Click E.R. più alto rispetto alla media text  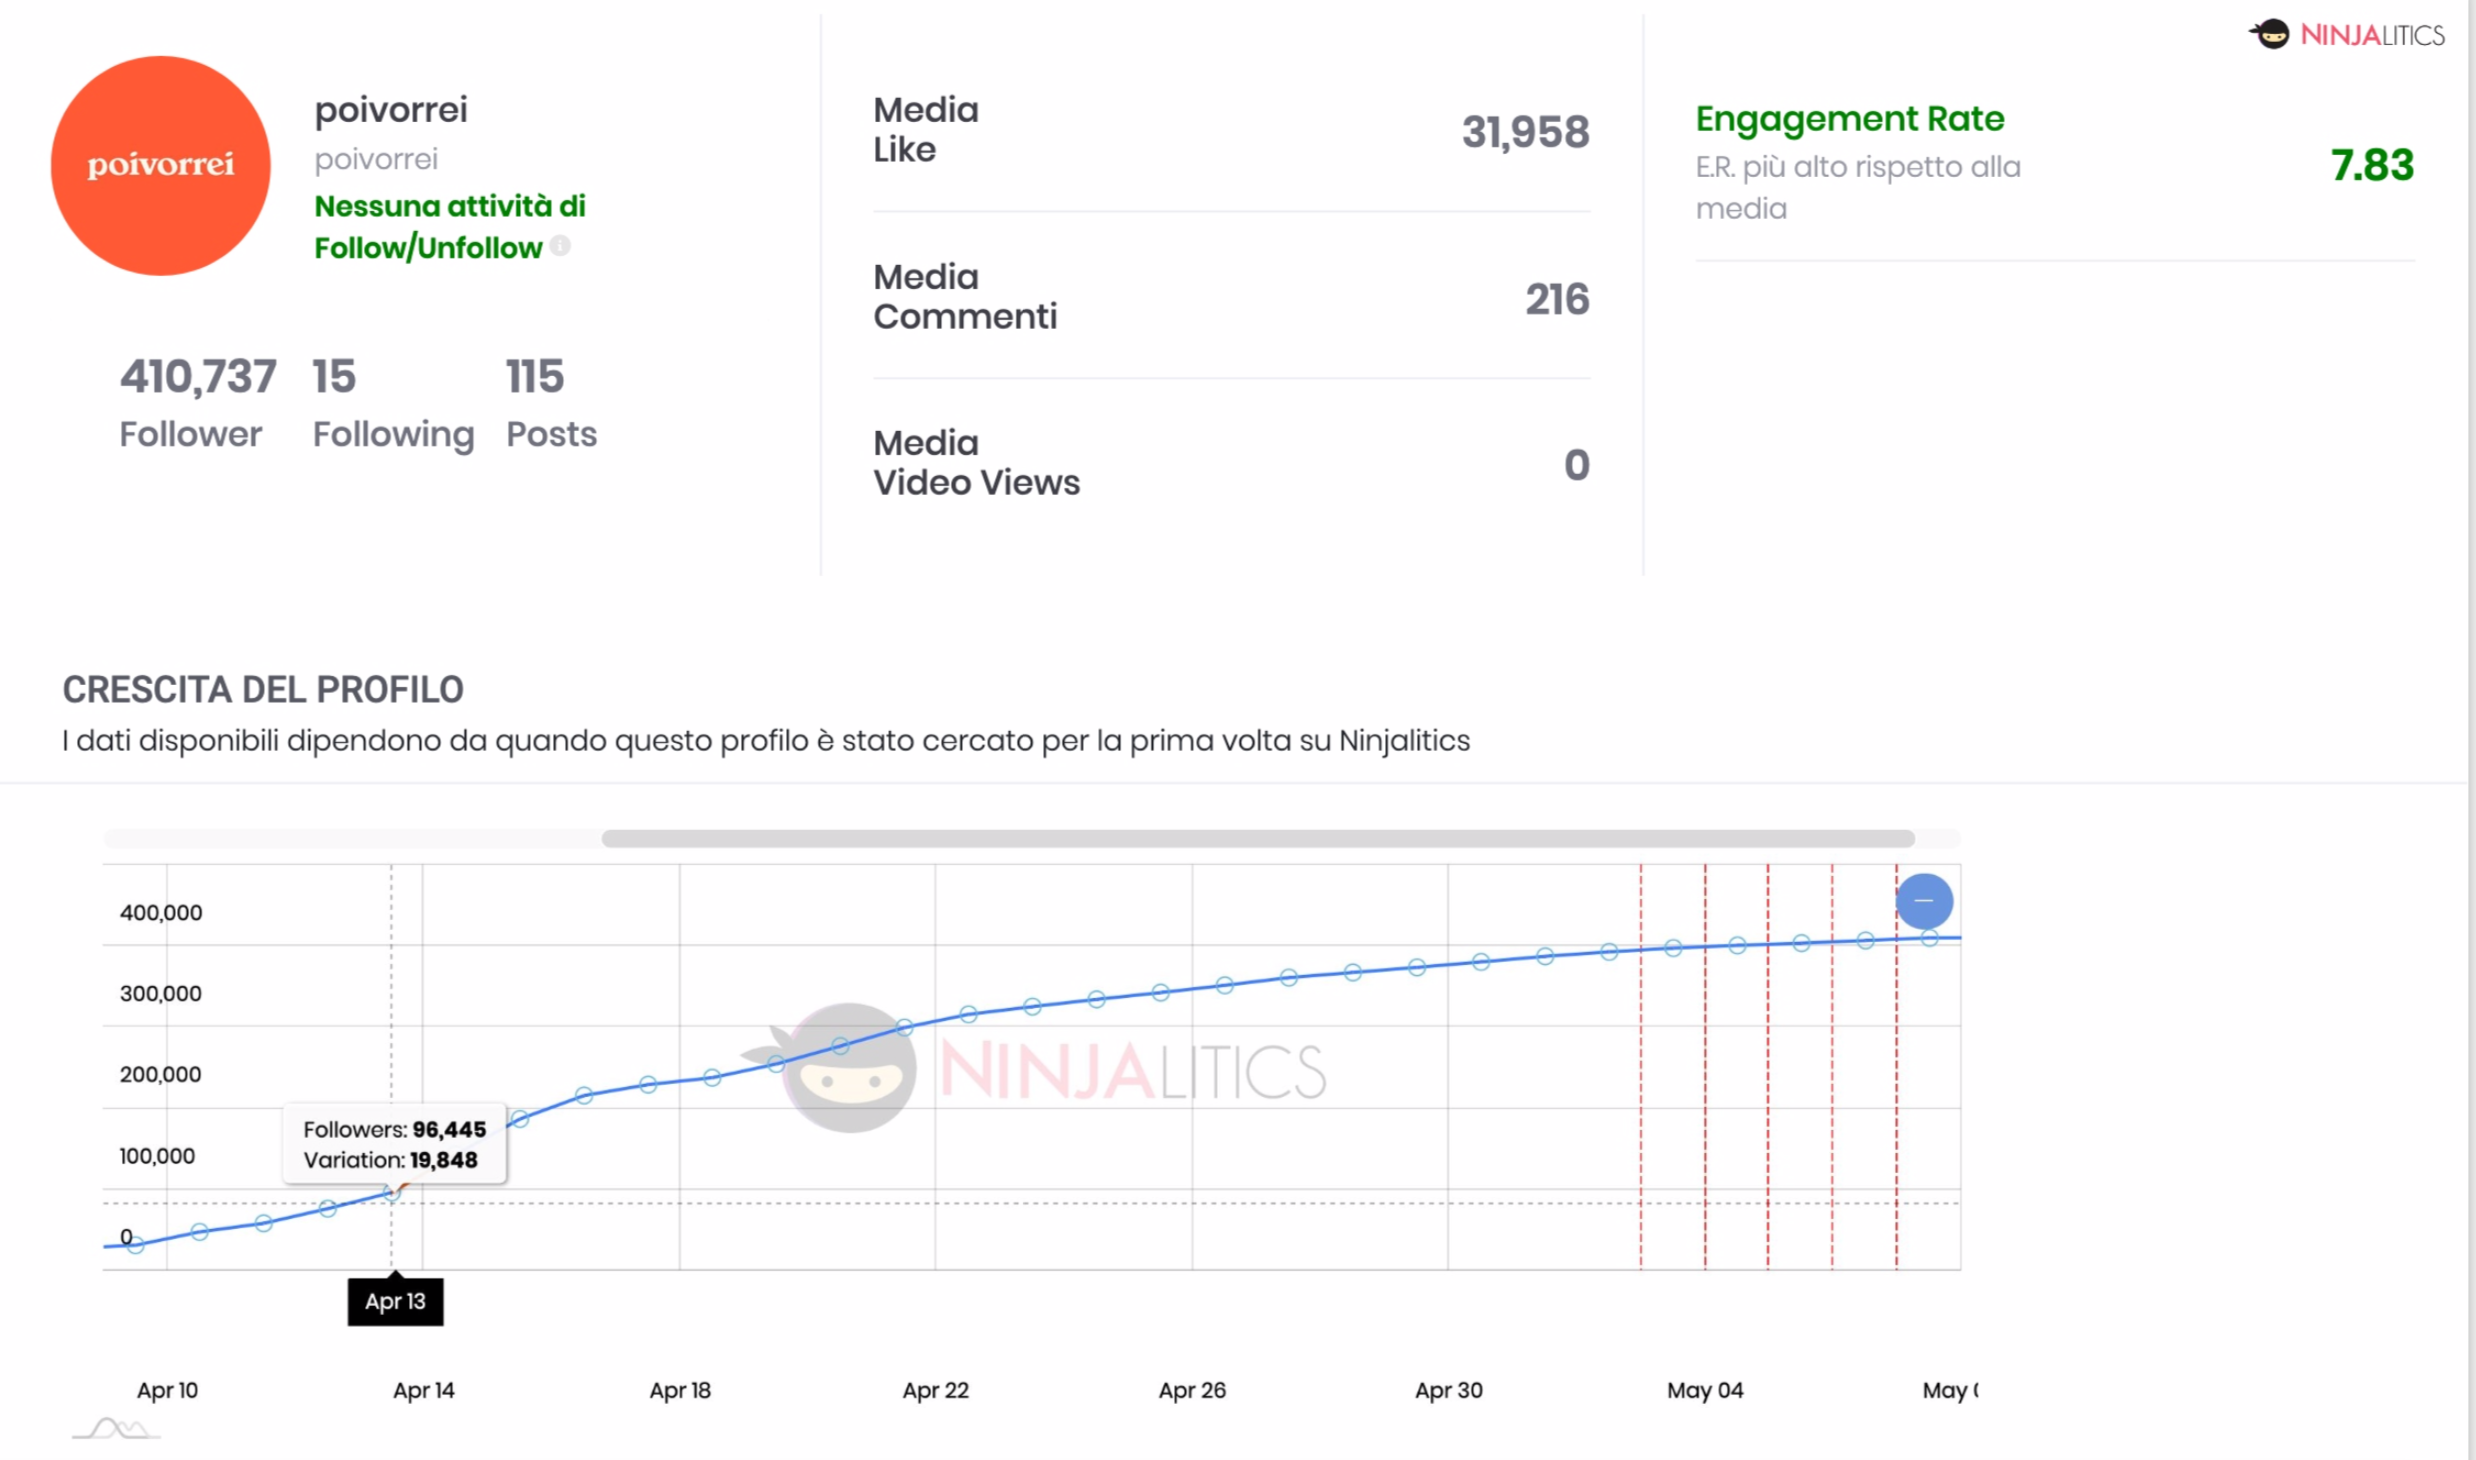pyautogui.click(x=1858, y=187)
